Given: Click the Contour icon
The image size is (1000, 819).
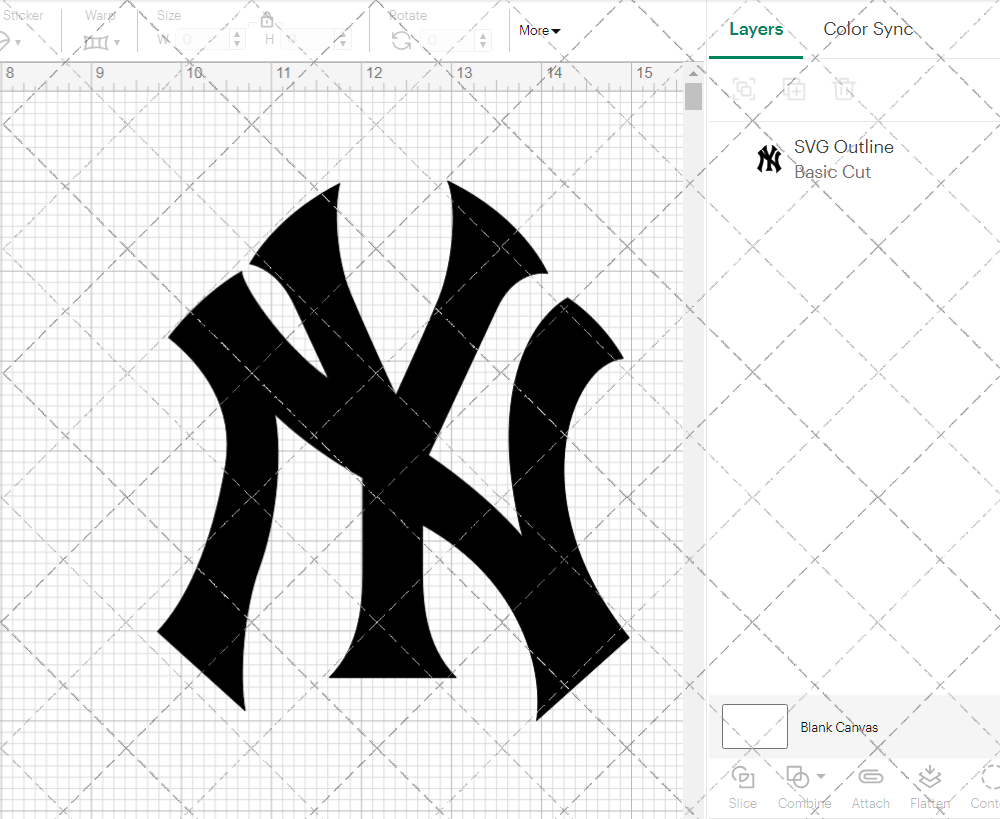Looking at the screenshot, I should pyautogui.click(x=988, y=777).
